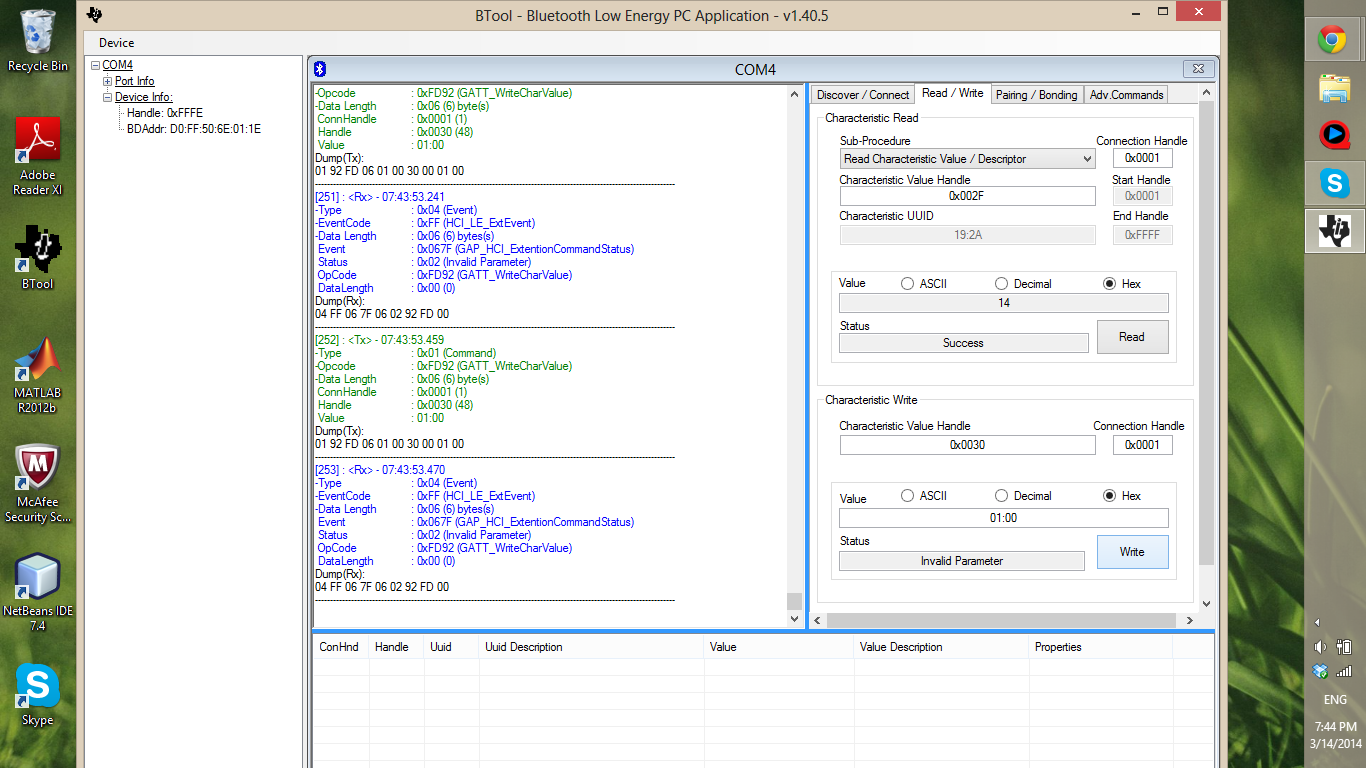
Task: Open the MATLAB R2012b desktop shortcut
Action: [x=38, y=376]
